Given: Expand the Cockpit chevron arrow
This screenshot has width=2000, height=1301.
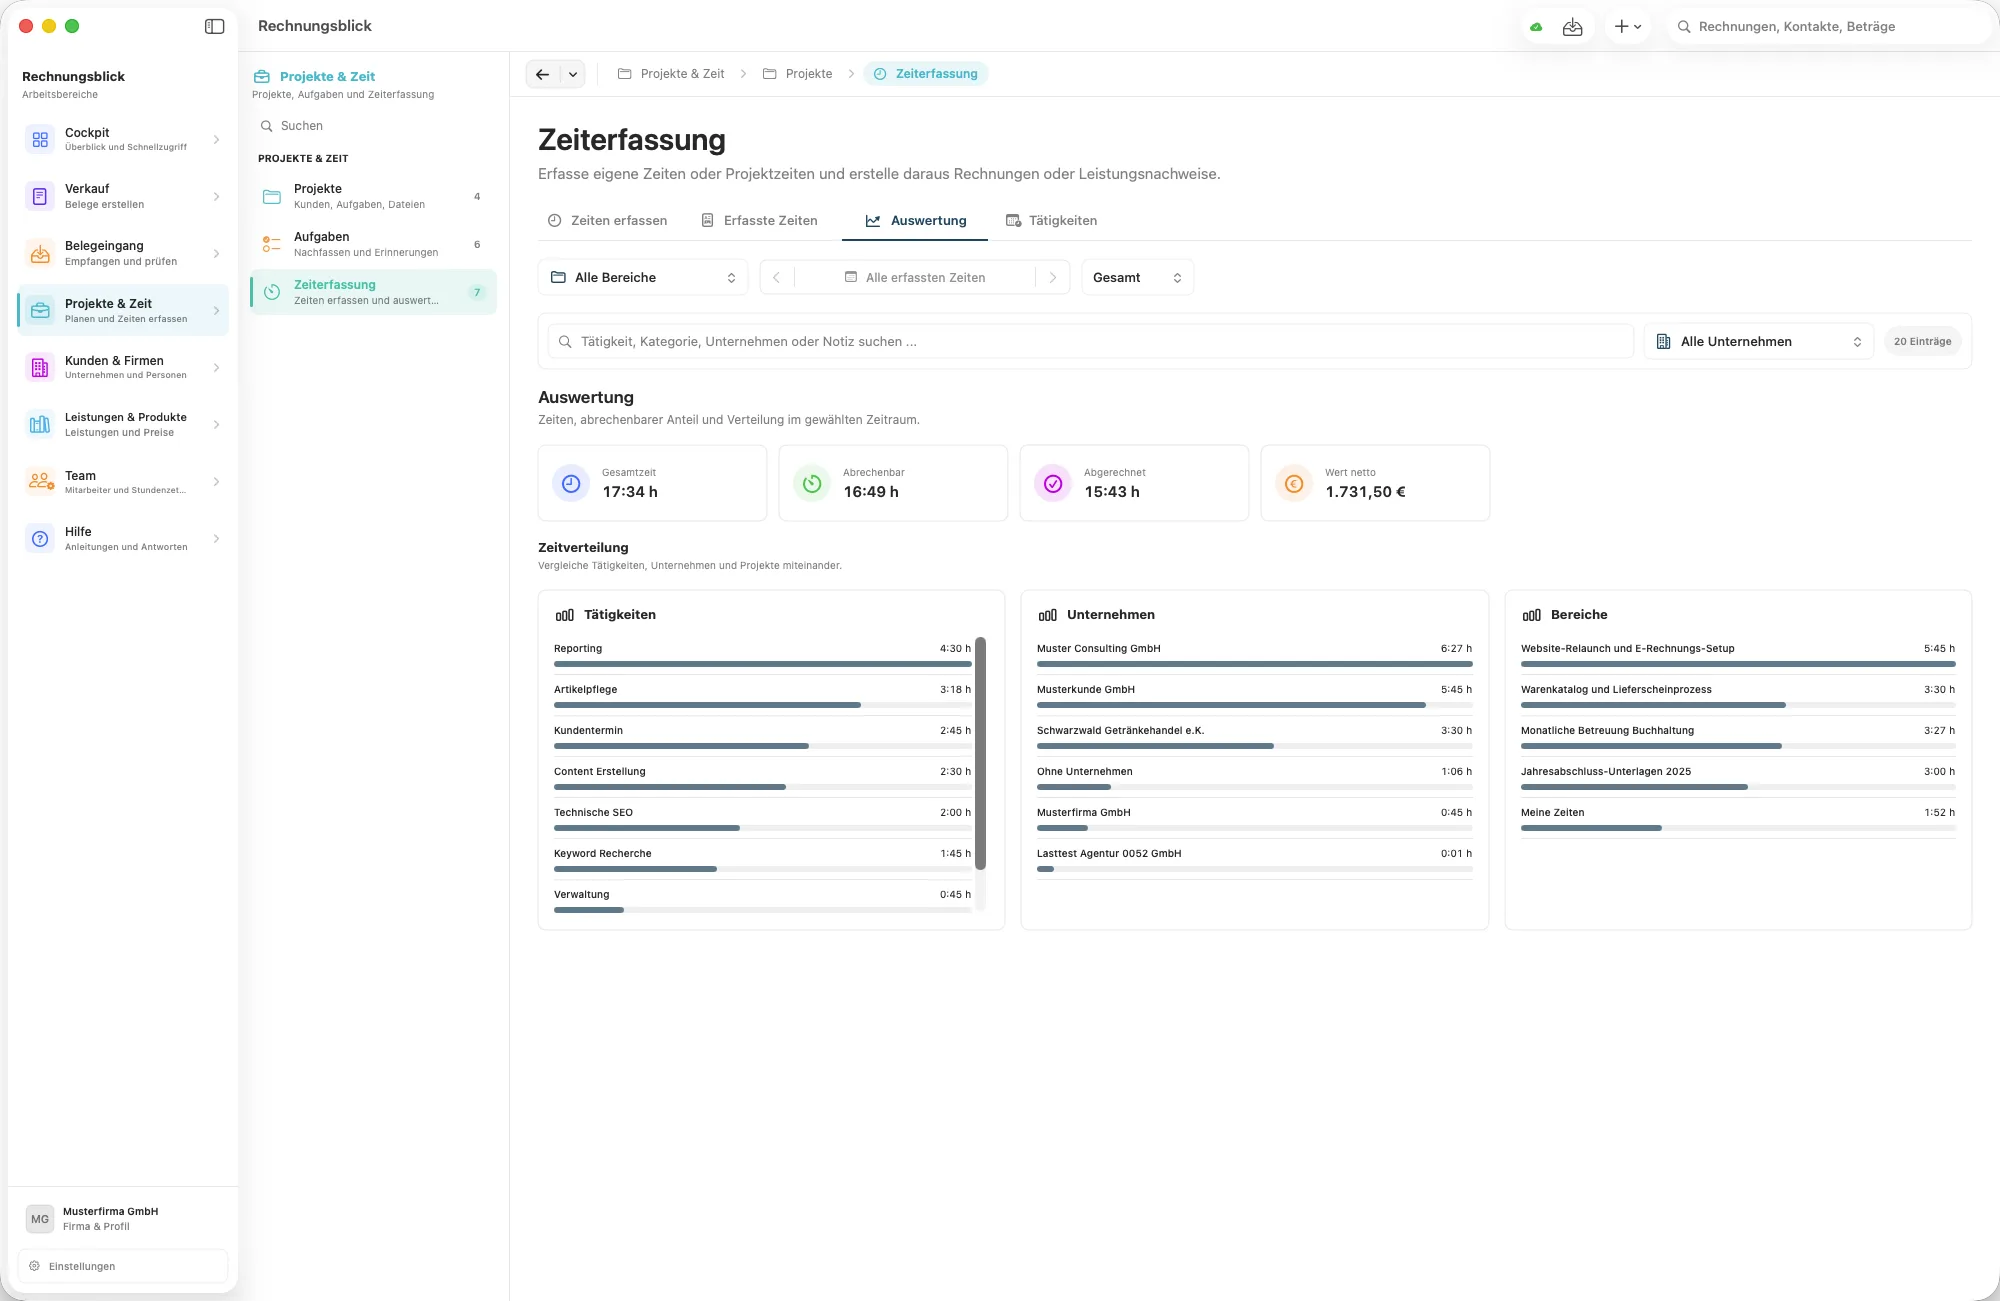Looking at the screenshot, I should pos(216,140).
